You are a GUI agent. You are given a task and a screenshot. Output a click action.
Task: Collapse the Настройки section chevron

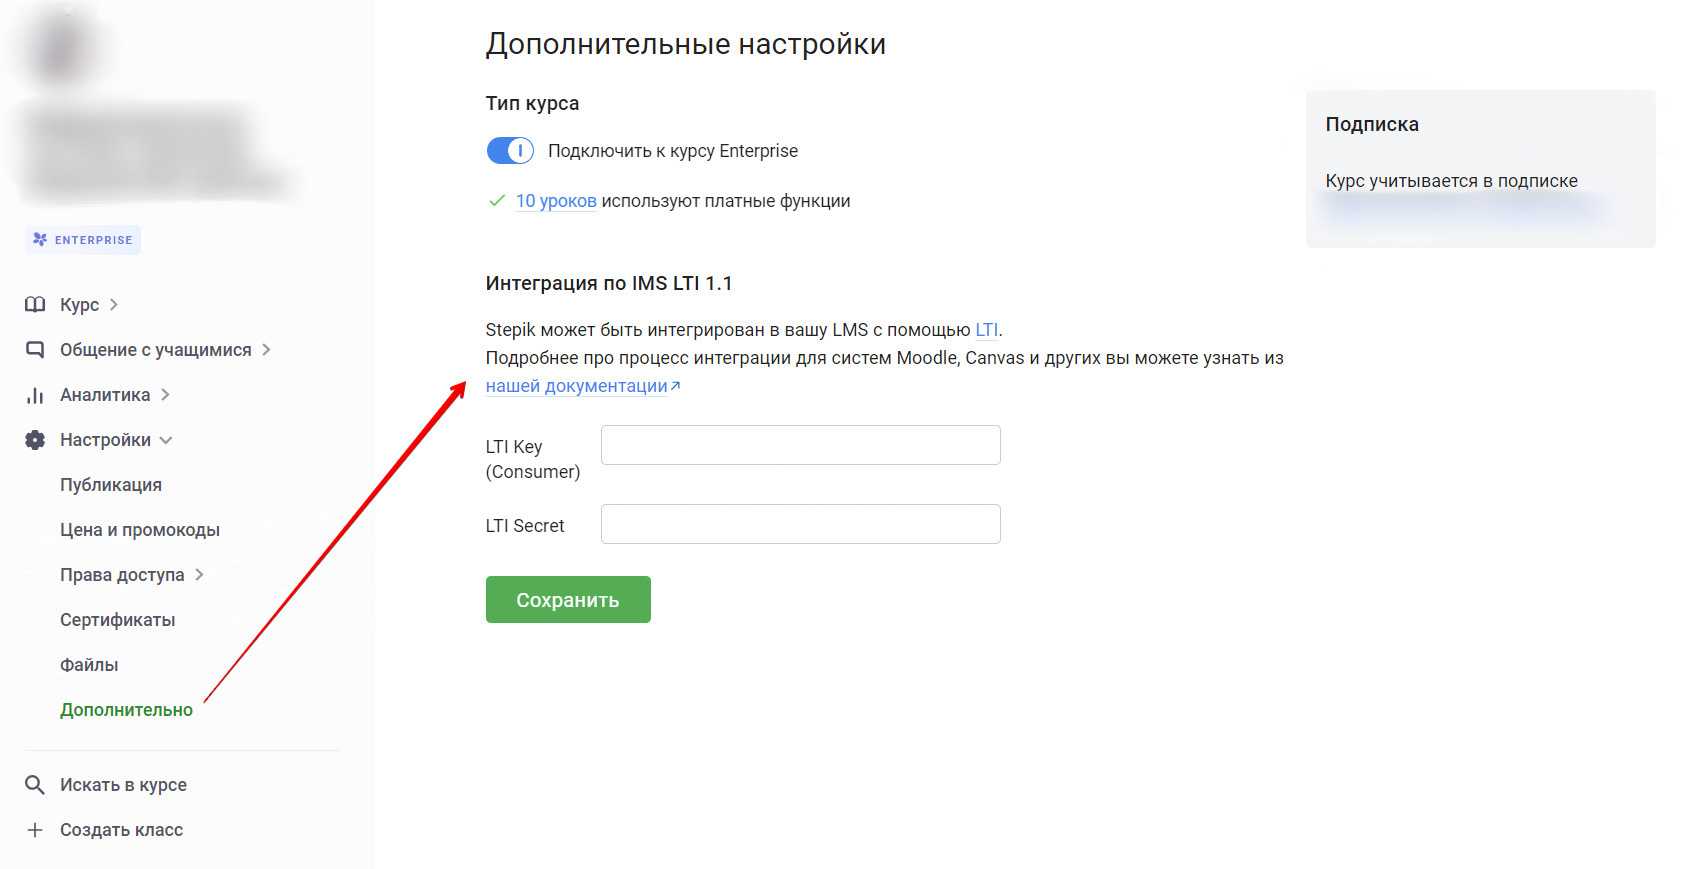[x=166, y=440]
